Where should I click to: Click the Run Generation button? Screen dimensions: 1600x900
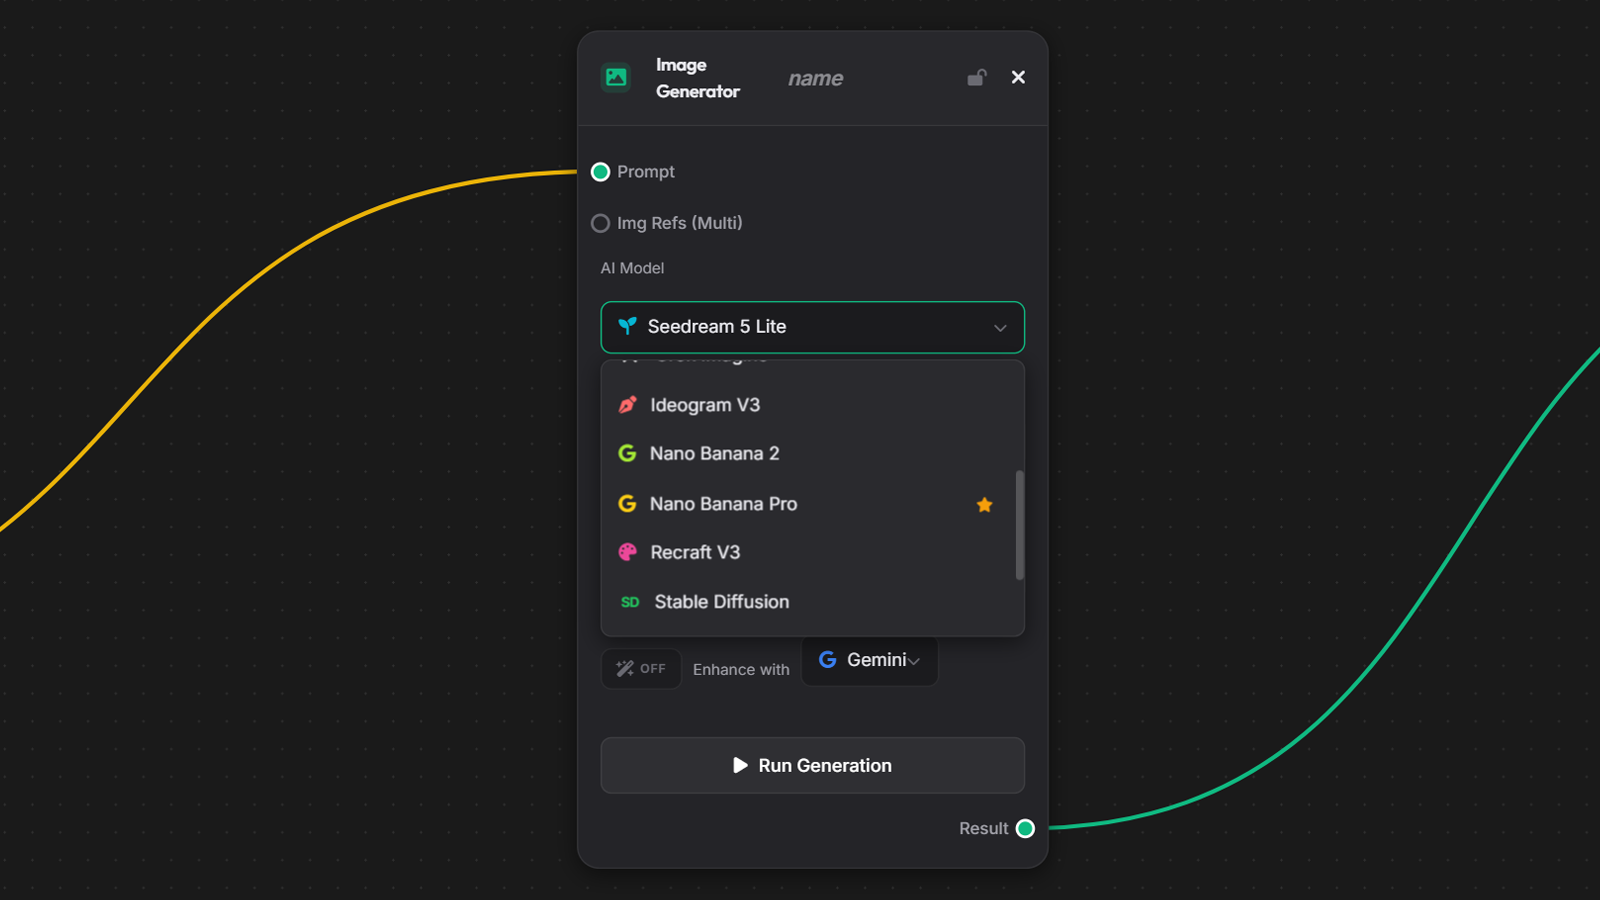(812, 765)
